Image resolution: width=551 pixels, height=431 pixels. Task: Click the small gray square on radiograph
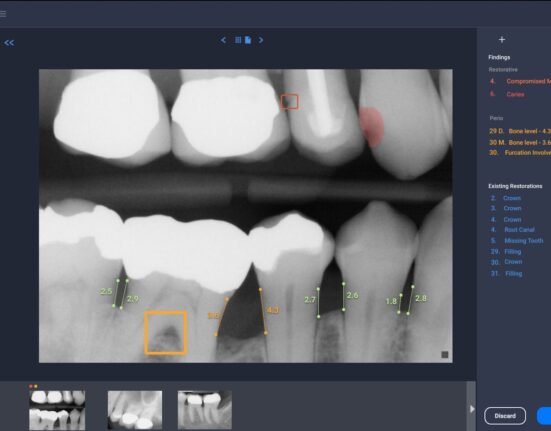(x=445, y=355)
